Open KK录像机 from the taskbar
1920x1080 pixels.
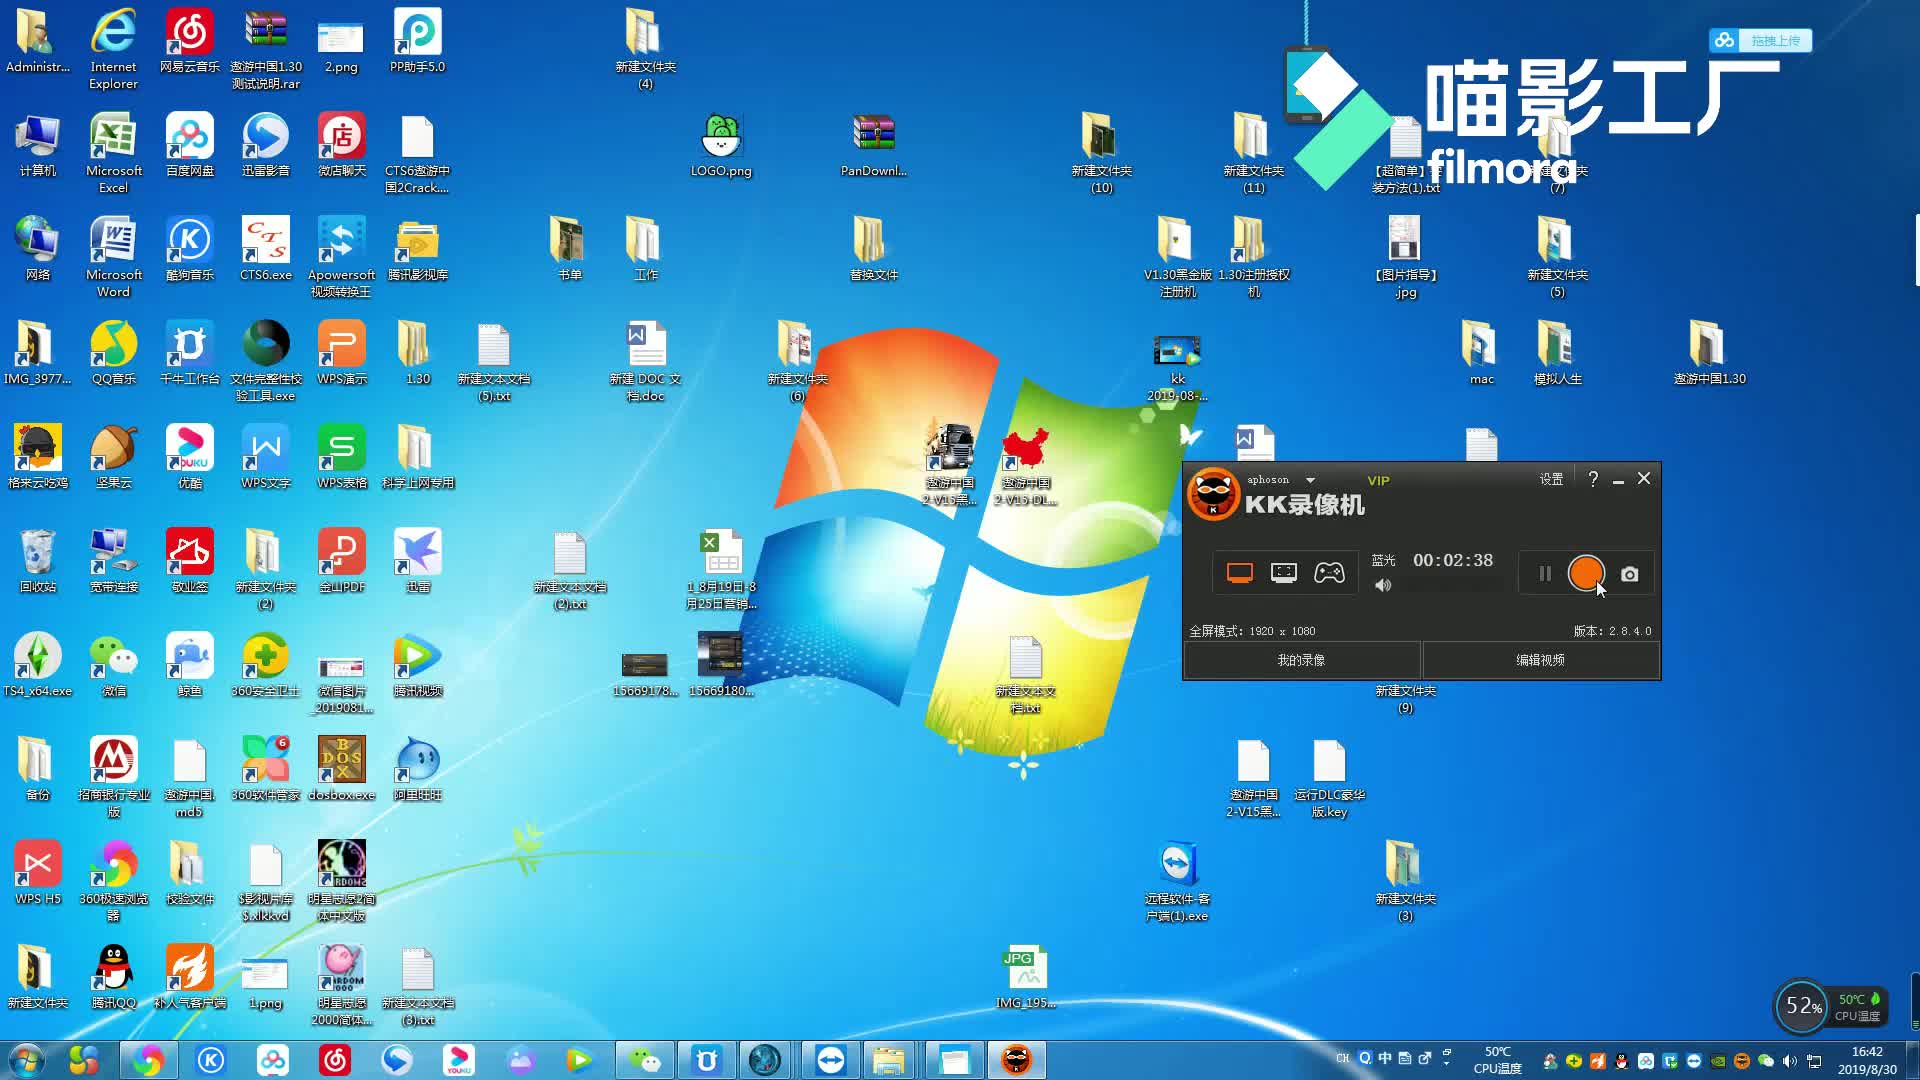point(1016,1060)
